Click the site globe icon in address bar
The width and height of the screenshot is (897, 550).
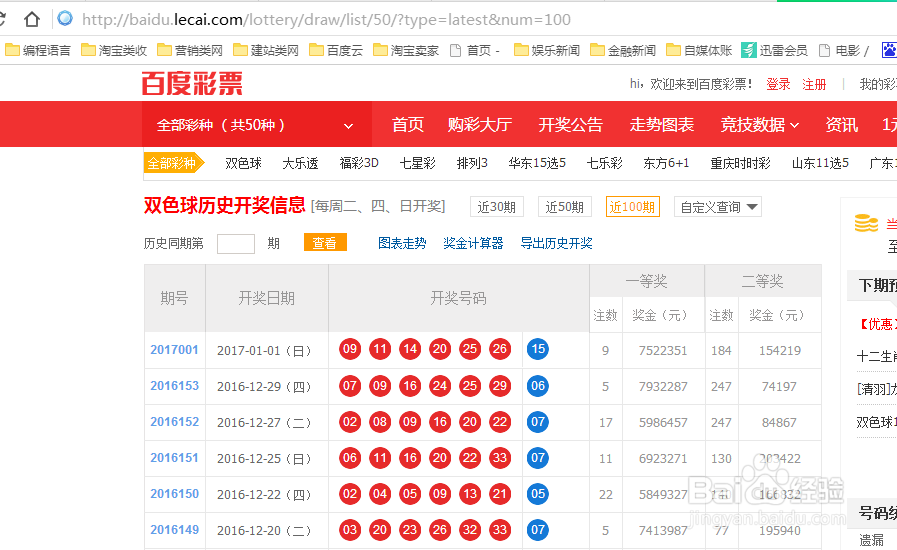[x=65, y=19]
